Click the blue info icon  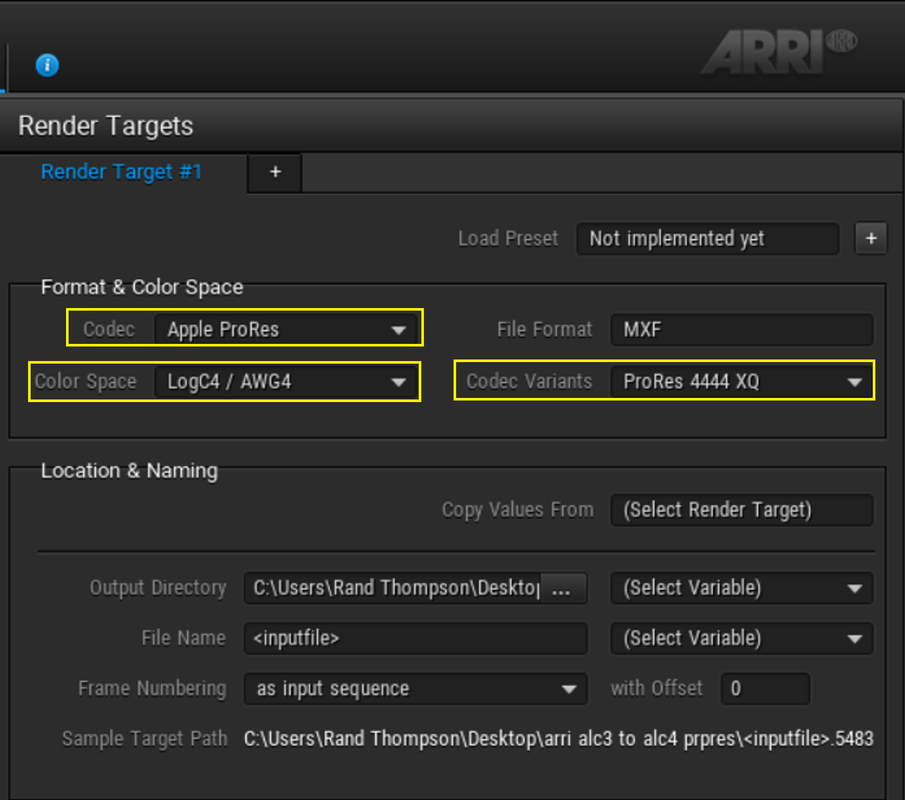coord(47,65)
